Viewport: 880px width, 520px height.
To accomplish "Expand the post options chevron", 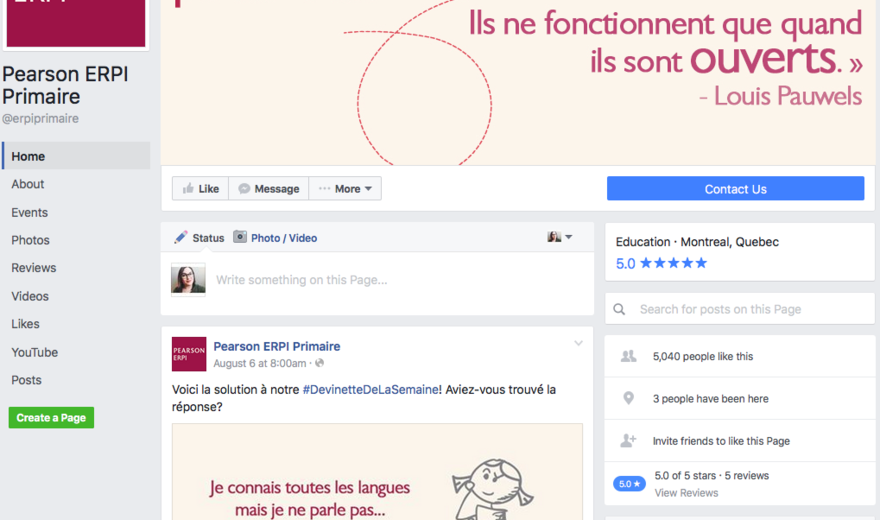I will [578, 343].
